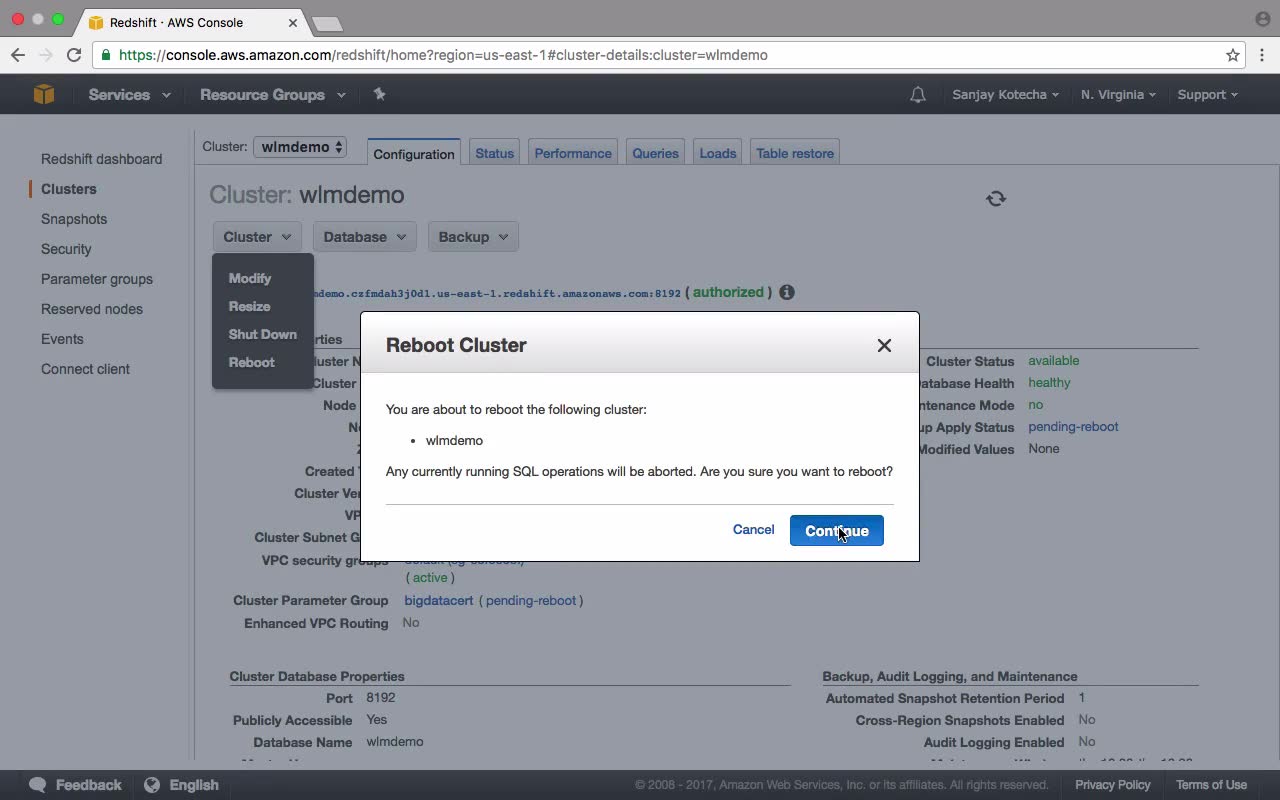Open Reserved nodes in the sidebar
Screen dimensions: 1280x800
coord(92,309)
